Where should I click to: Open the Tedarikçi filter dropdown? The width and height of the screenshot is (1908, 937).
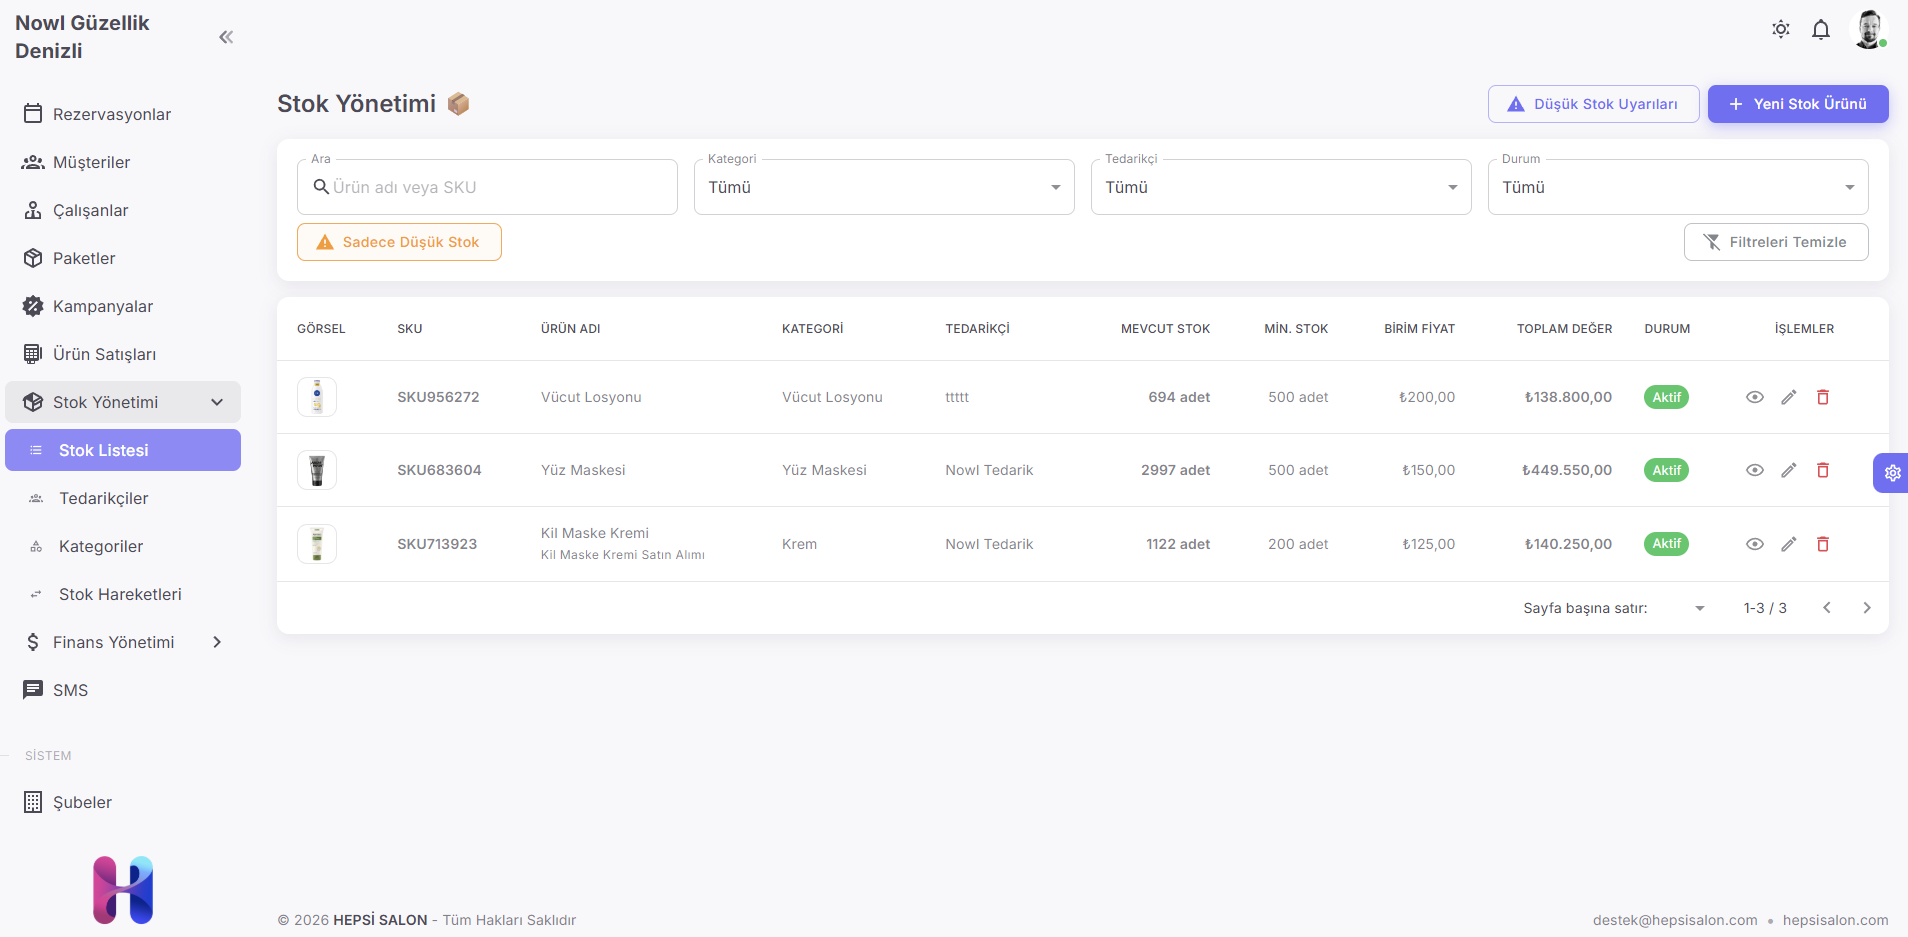1280,187
